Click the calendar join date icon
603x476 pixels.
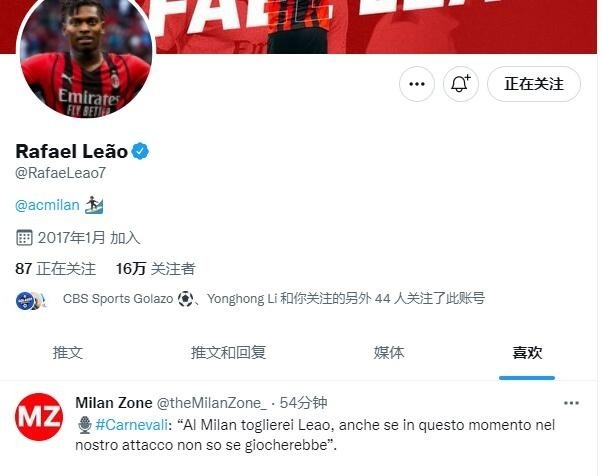pyautogui.click(x=24, y=238)
